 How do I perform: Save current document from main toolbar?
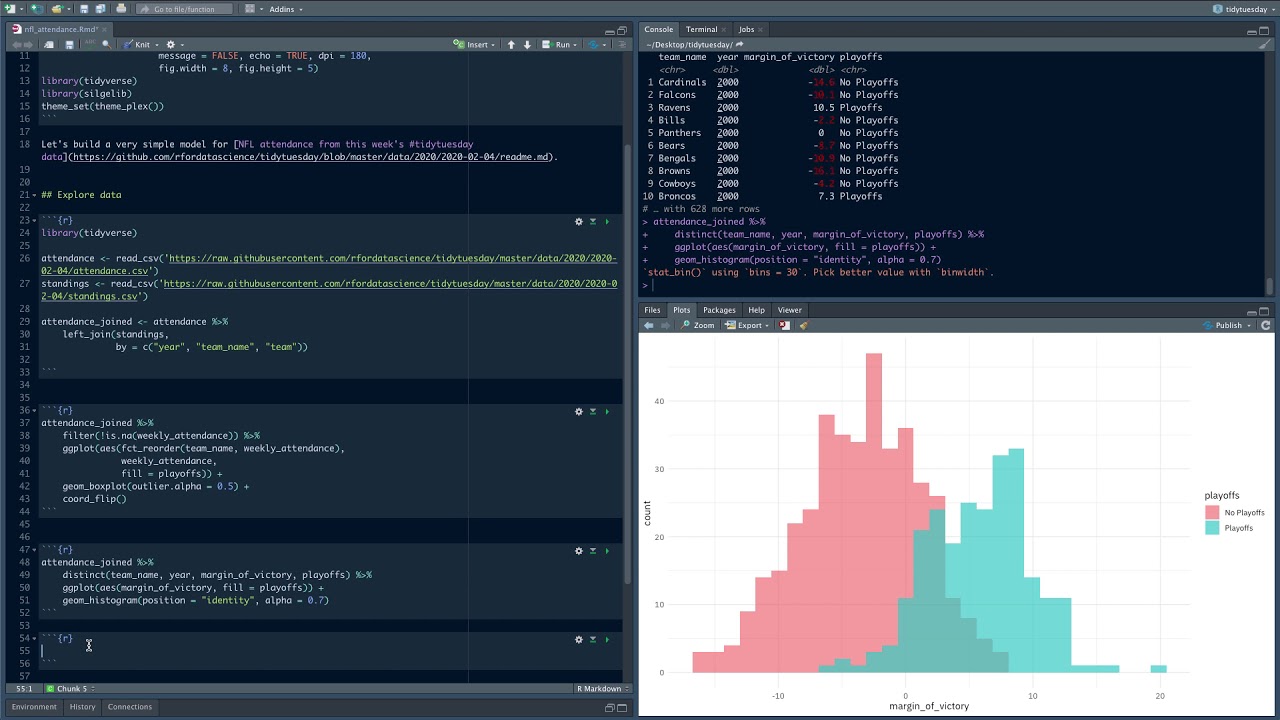pyautogui.click(x=84, y=9)
